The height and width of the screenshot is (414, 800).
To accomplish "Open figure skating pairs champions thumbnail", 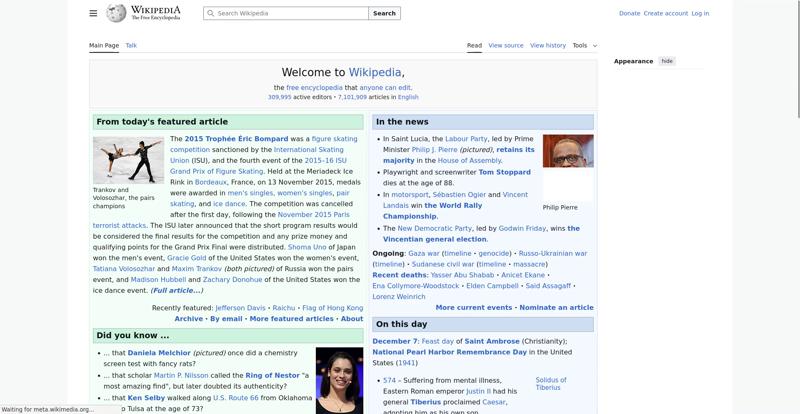I will 128,160.
